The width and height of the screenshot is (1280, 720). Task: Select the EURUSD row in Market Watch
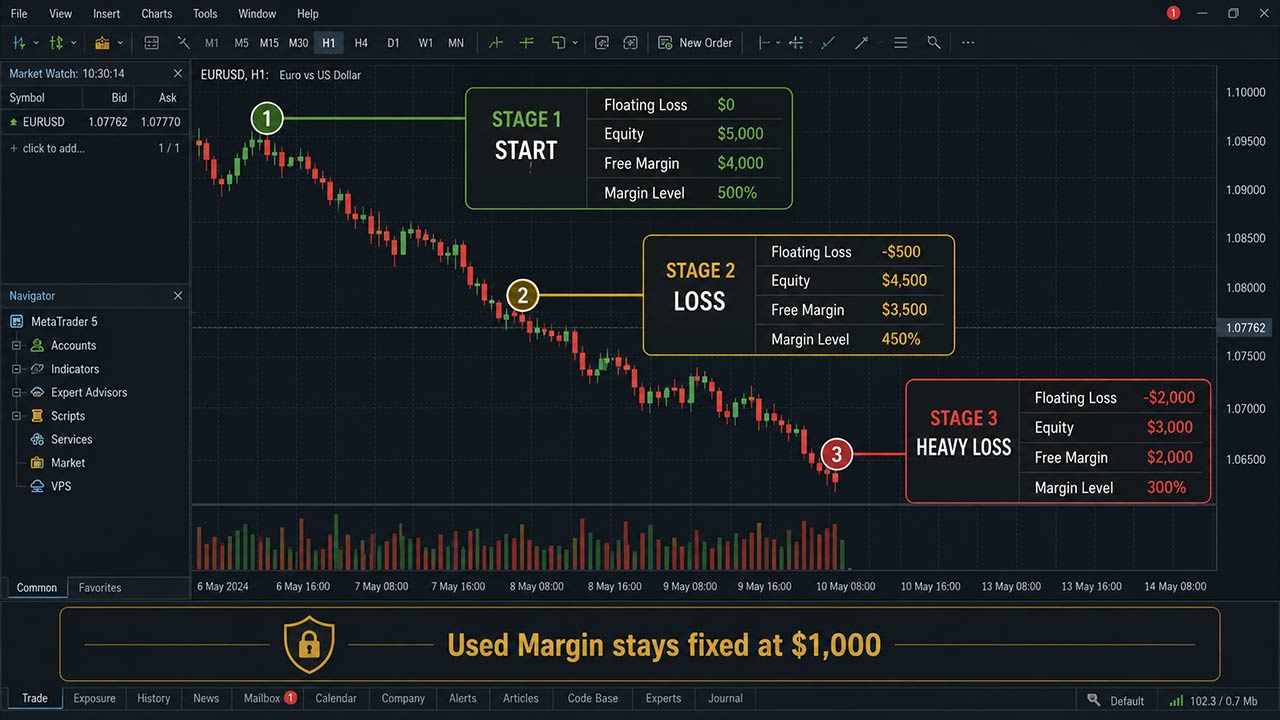95,122
